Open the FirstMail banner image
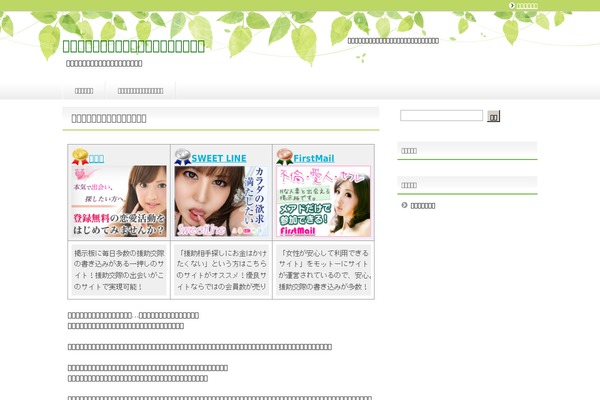 tap(323, 201)
